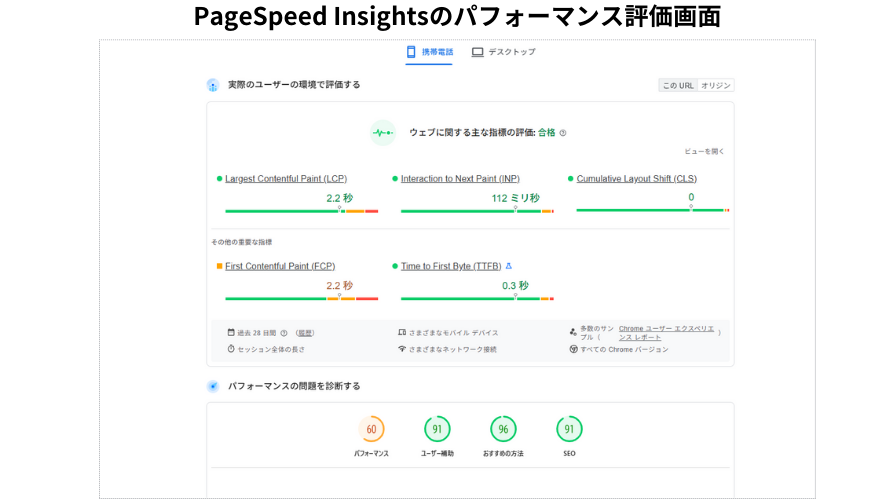Switch to the デスクトップ tab
This screenshot has height=500, width=890.
pyautogui.click(x=503, y=52)
